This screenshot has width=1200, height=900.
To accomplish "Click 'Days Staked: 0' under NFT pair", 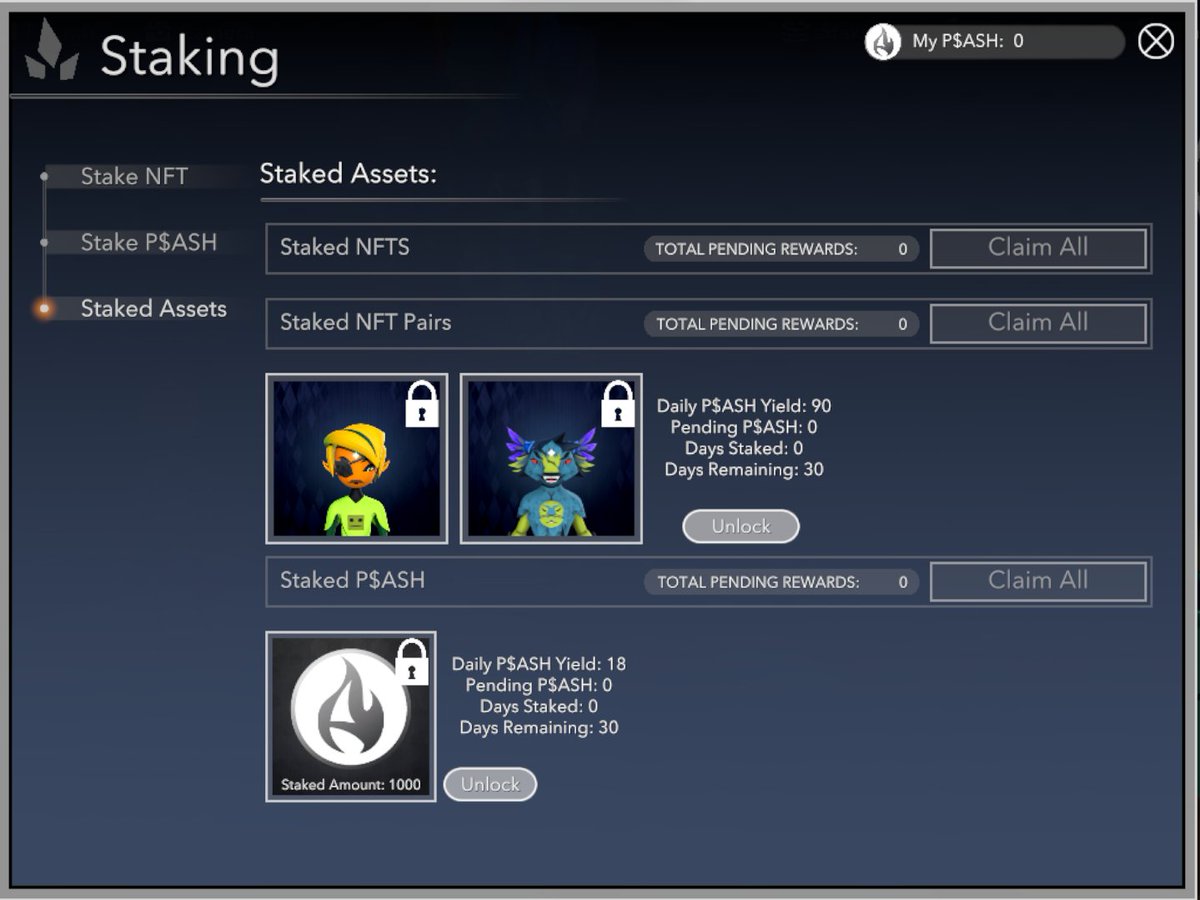I will pyautogui.click(x=744, y=448).
